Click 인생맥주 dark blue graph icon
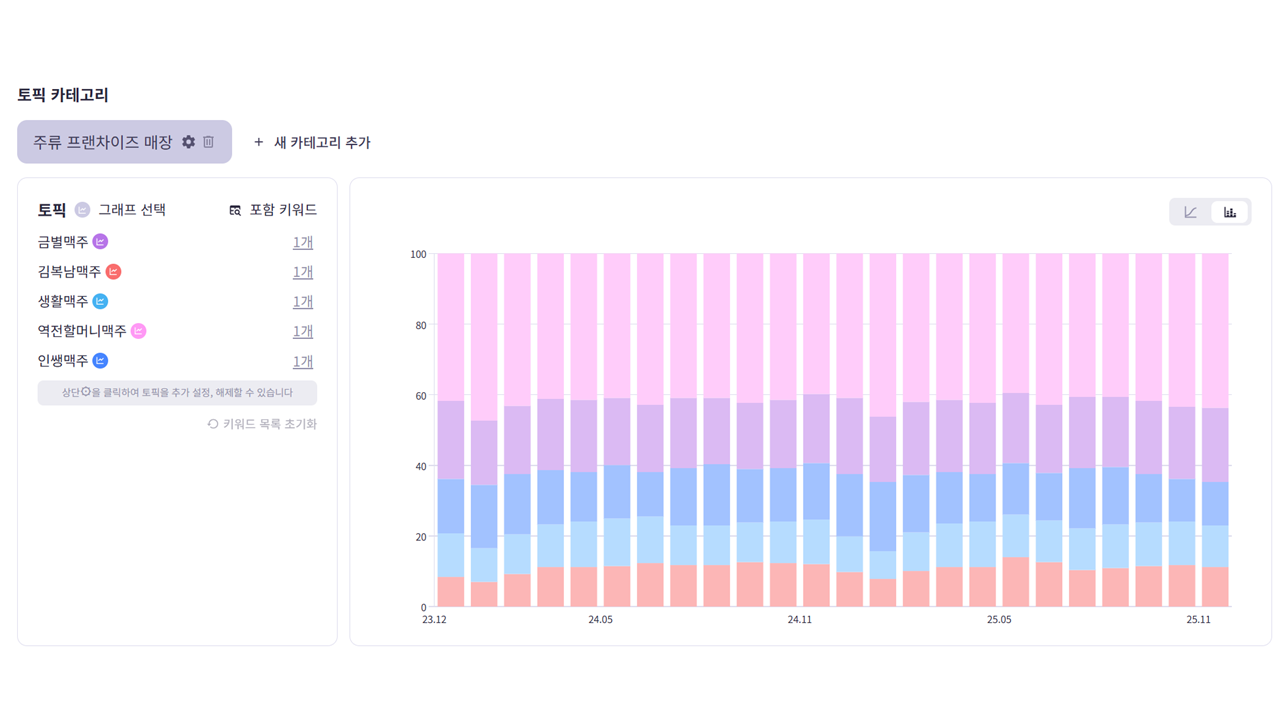 [100, 361]
